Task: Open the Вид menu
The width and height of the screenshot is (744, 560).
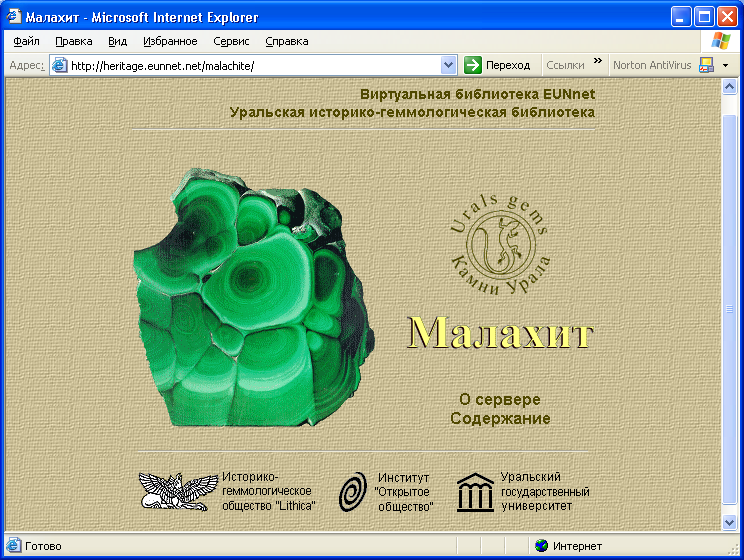Action: pyautogui.click(x=117, y=41)
